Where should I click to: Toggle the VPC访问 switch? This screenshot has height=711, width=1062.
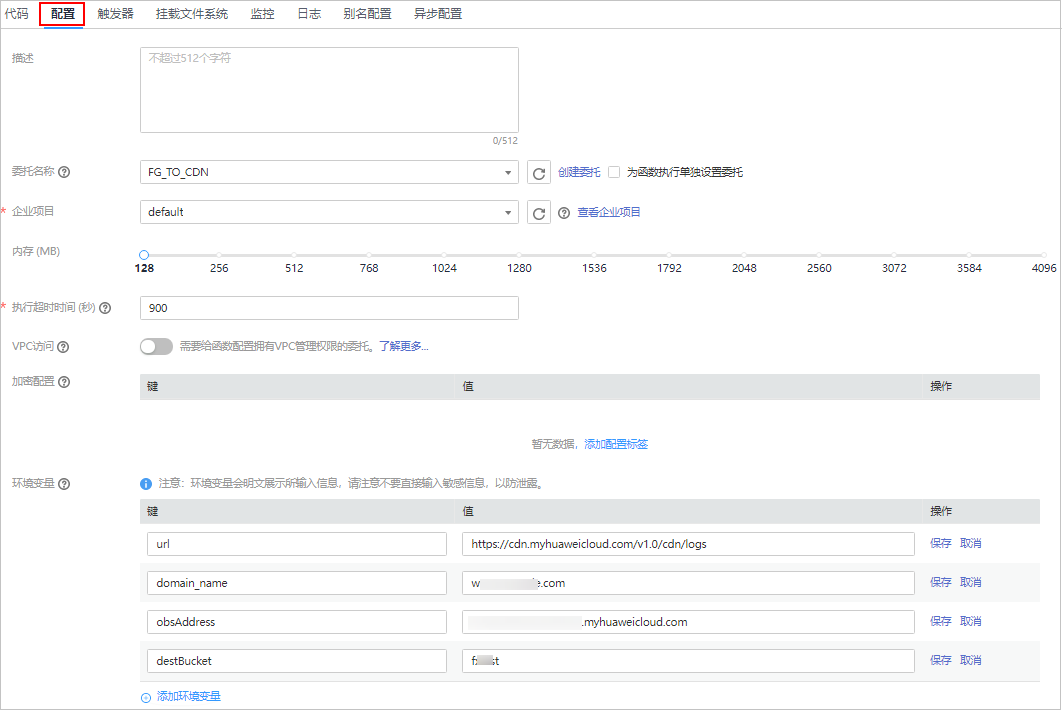[156, 347]
